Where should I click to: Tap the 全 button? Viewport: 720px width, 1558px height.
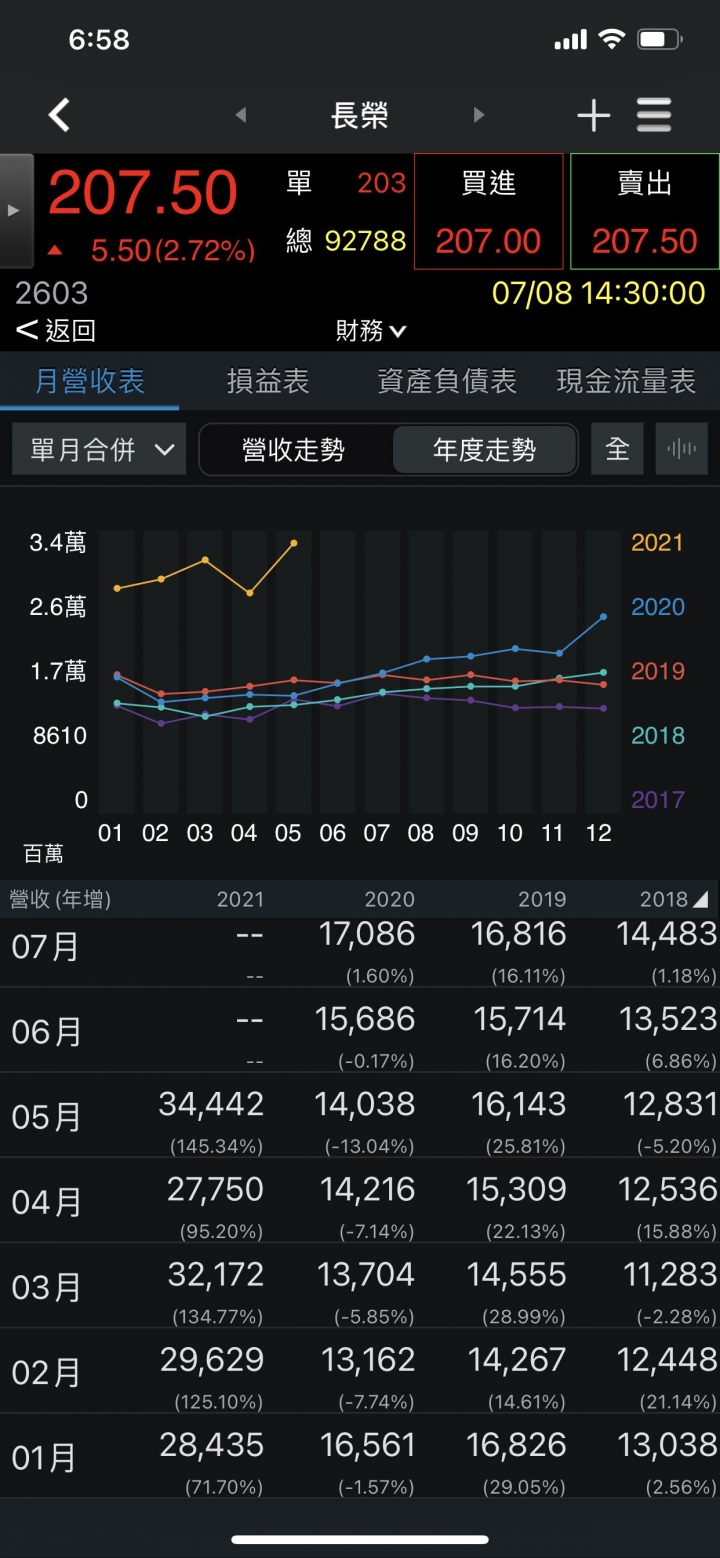point(618,449)
